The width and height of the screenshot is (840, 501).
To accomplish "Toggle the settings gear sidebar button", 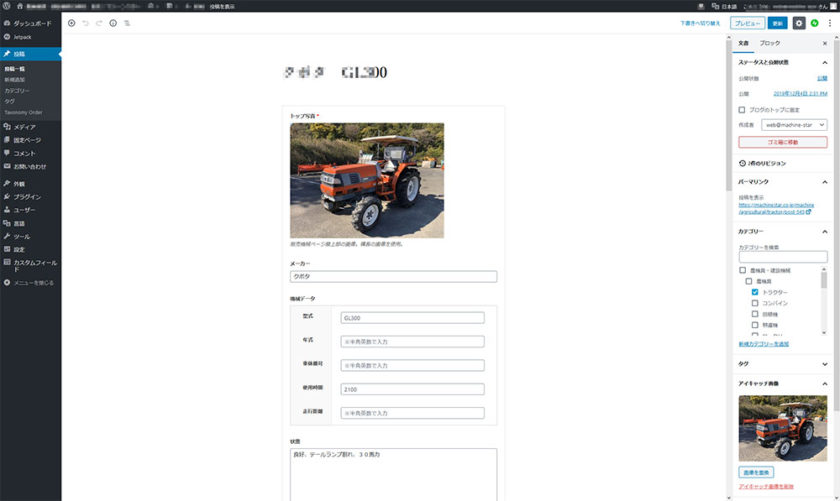I will click(x=799, y=23).
